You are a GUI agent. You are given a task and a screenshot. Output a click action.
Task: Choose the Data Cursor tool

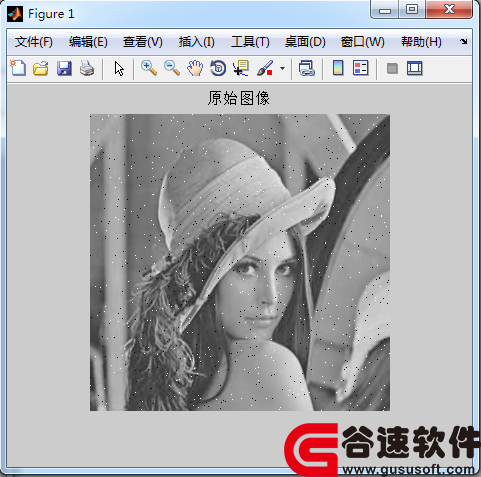[241, 68]
